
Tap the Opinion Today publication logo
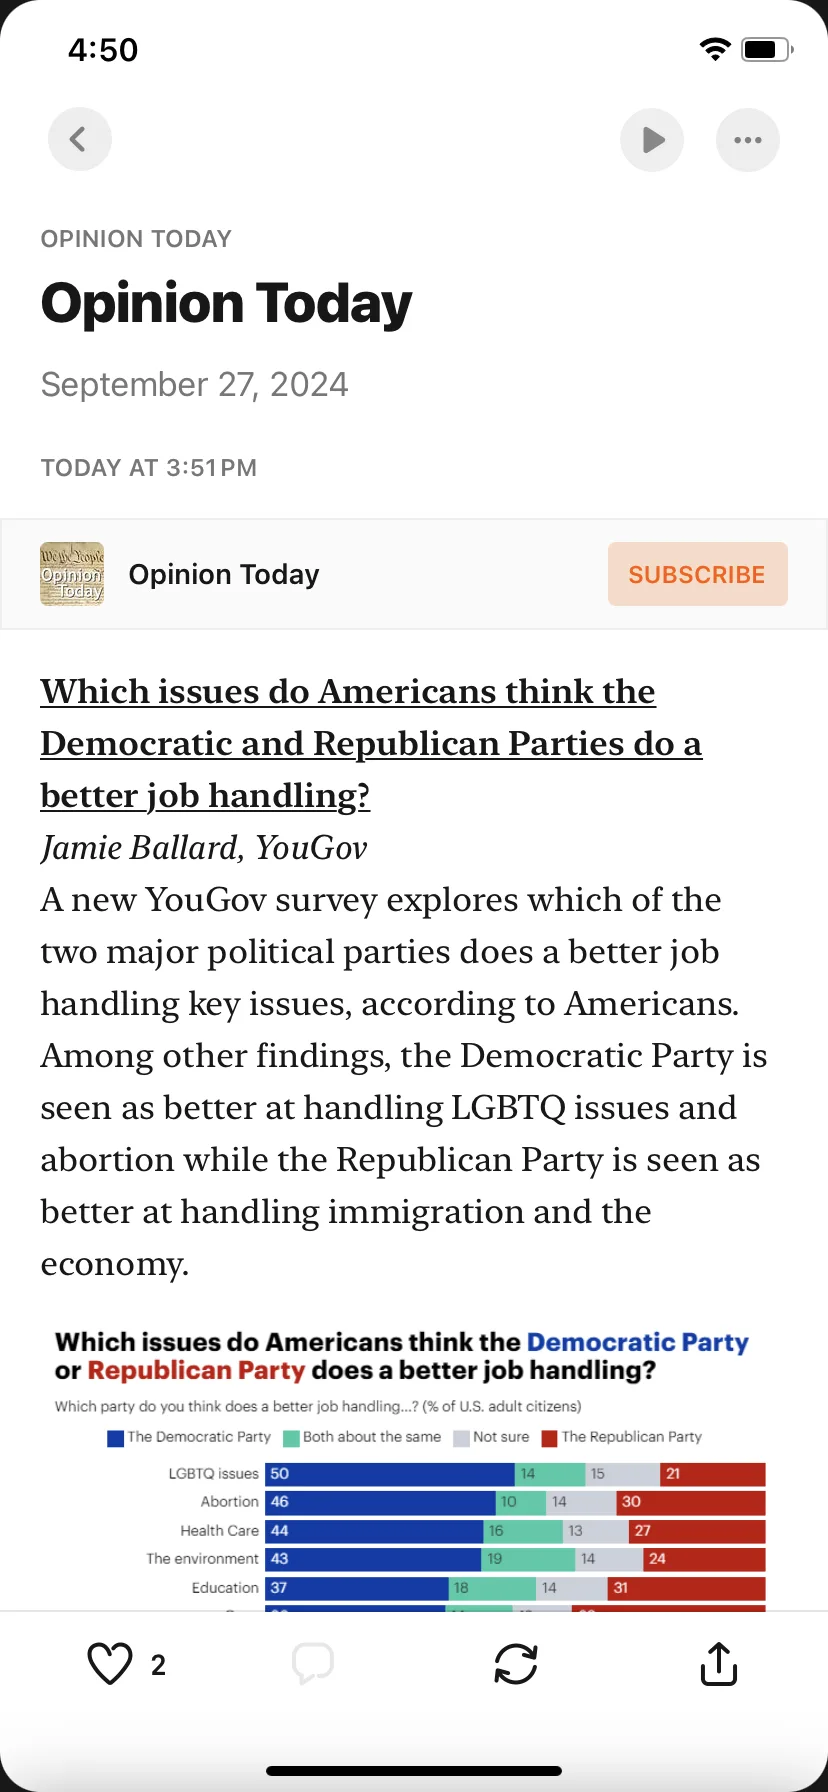click(72, 574)
